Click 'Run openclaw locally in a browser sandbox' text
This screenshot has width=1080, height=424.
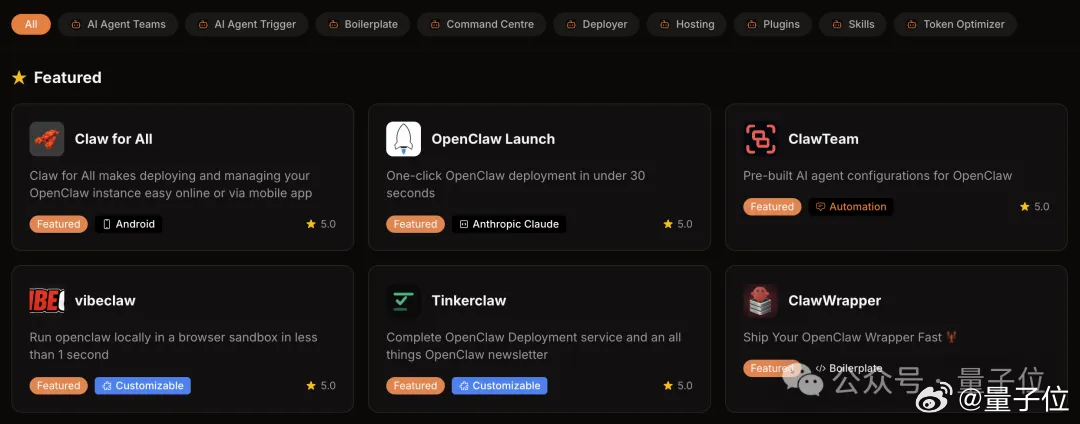tap(174, 346)
